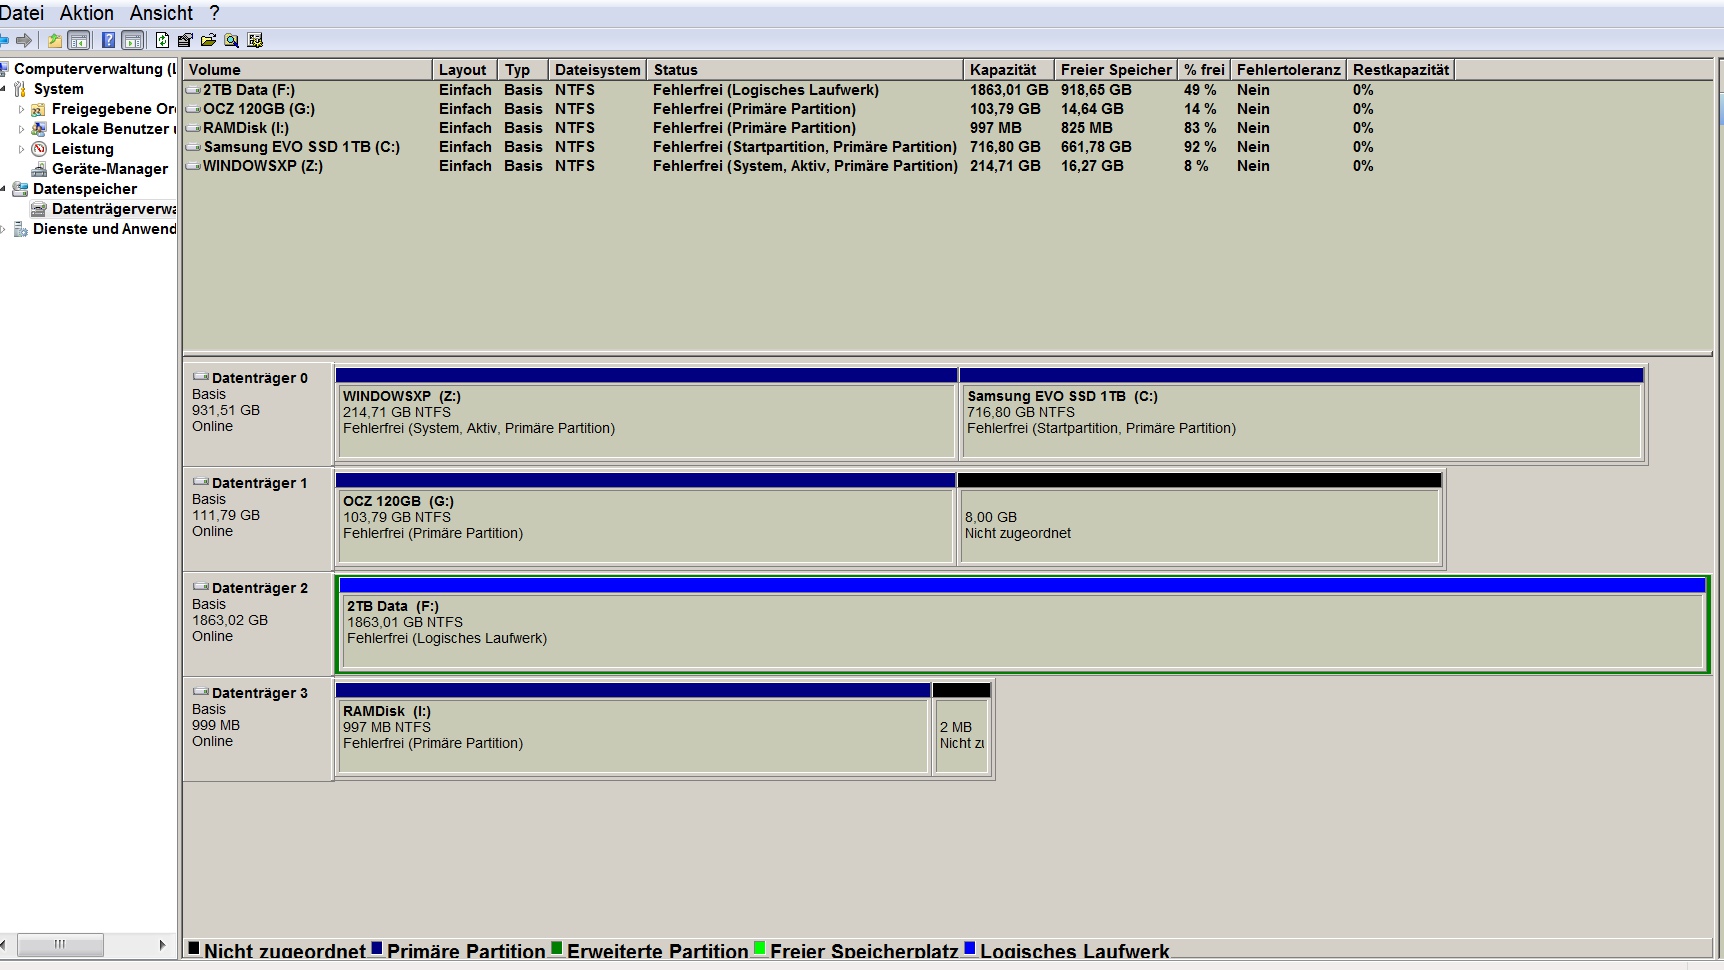1724x970 pixels.
Task: Click the Layout column header
Action: point(464,69)
